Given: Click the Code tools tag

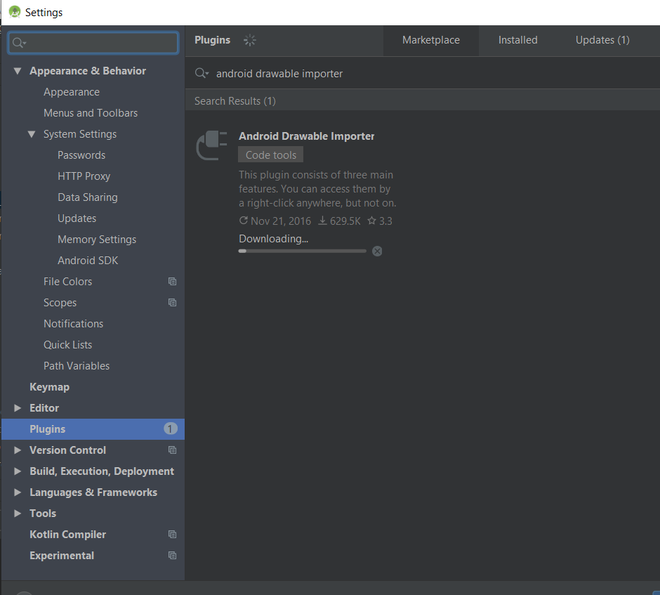Looking at the screenshot, I should (x=271, y=155).
